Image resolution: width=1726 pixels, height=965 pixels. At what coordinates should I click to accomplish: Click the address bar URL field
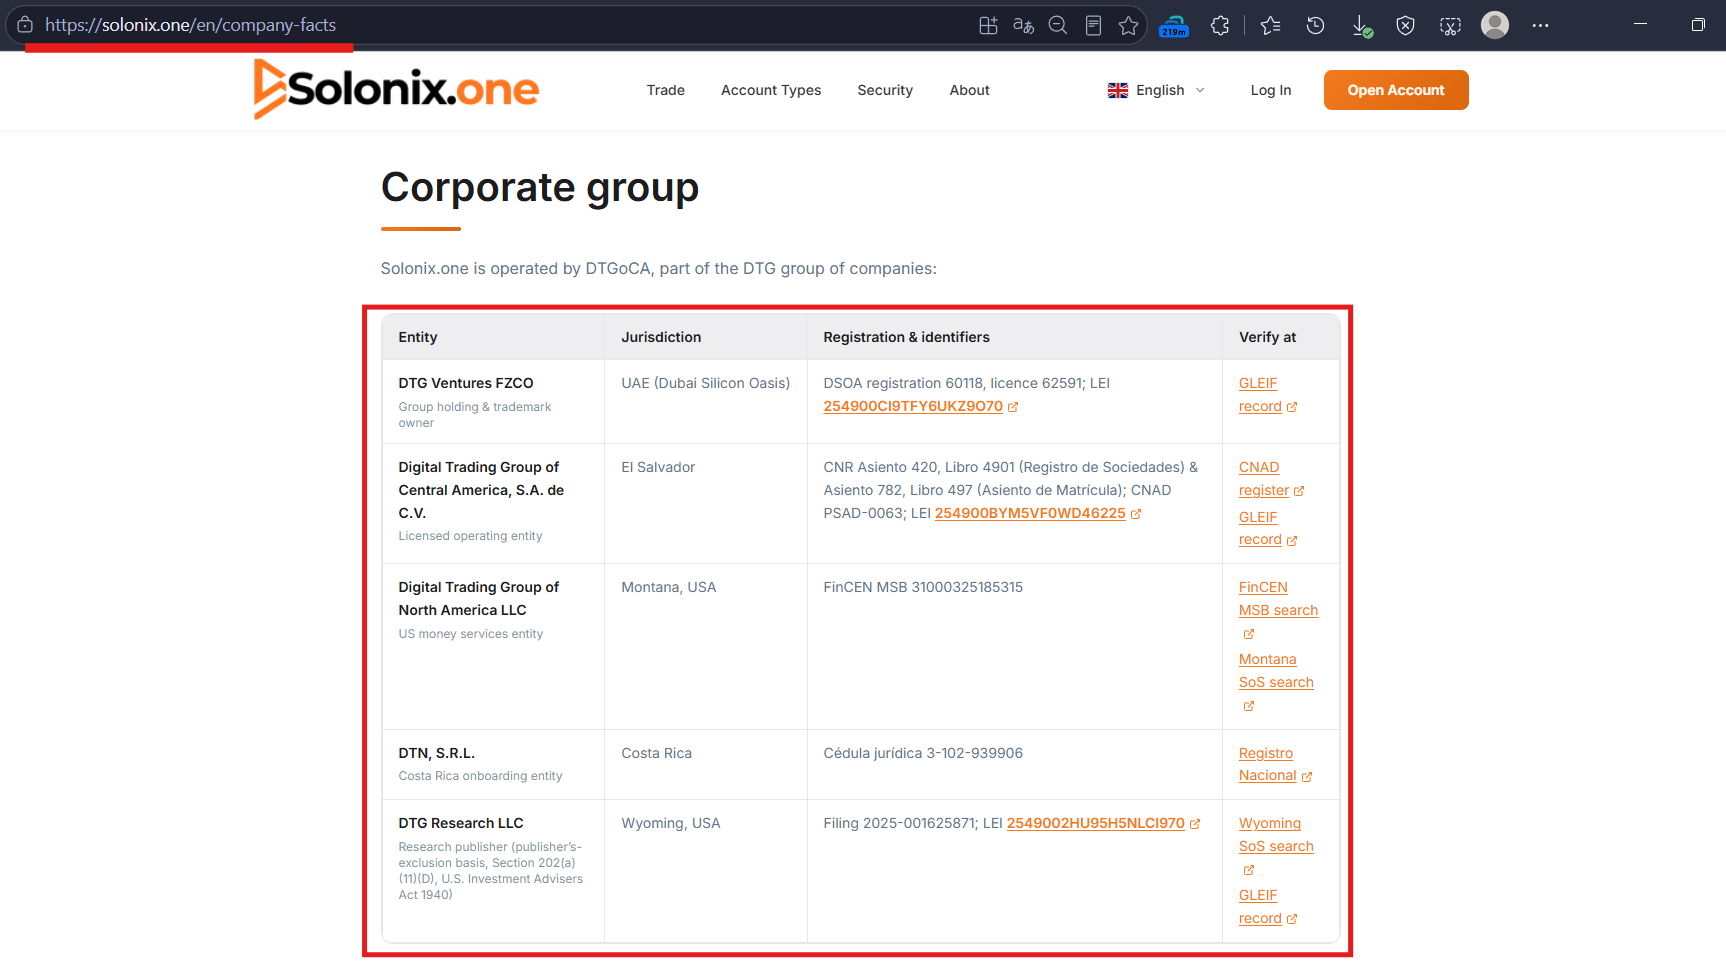coord(500,25)
